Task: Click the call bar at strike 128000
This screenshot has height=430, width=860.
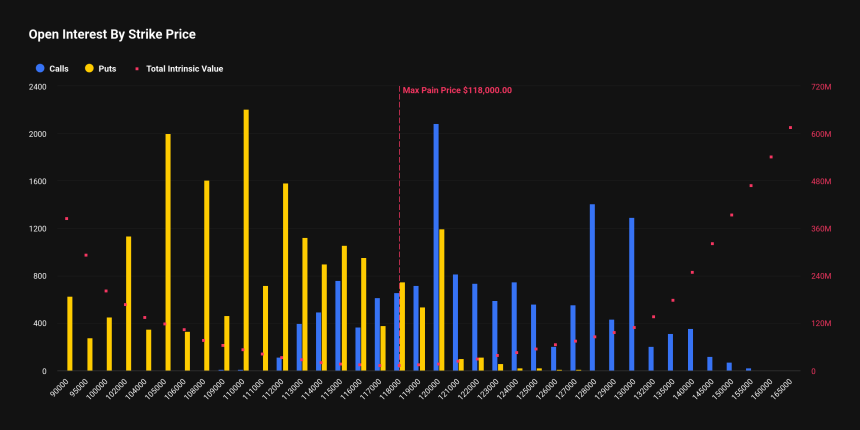Action: pos(592,287)
